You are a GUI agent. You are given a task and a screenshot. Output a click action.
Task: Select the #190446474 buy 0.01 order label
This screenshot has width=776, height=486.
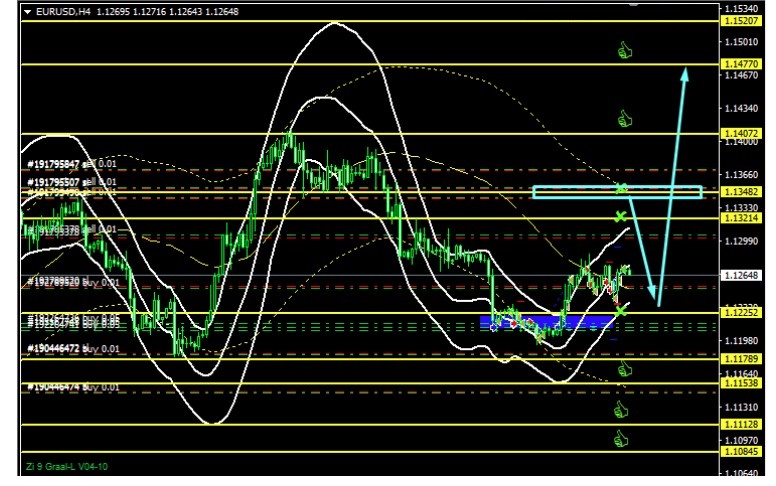coord(72,386)
